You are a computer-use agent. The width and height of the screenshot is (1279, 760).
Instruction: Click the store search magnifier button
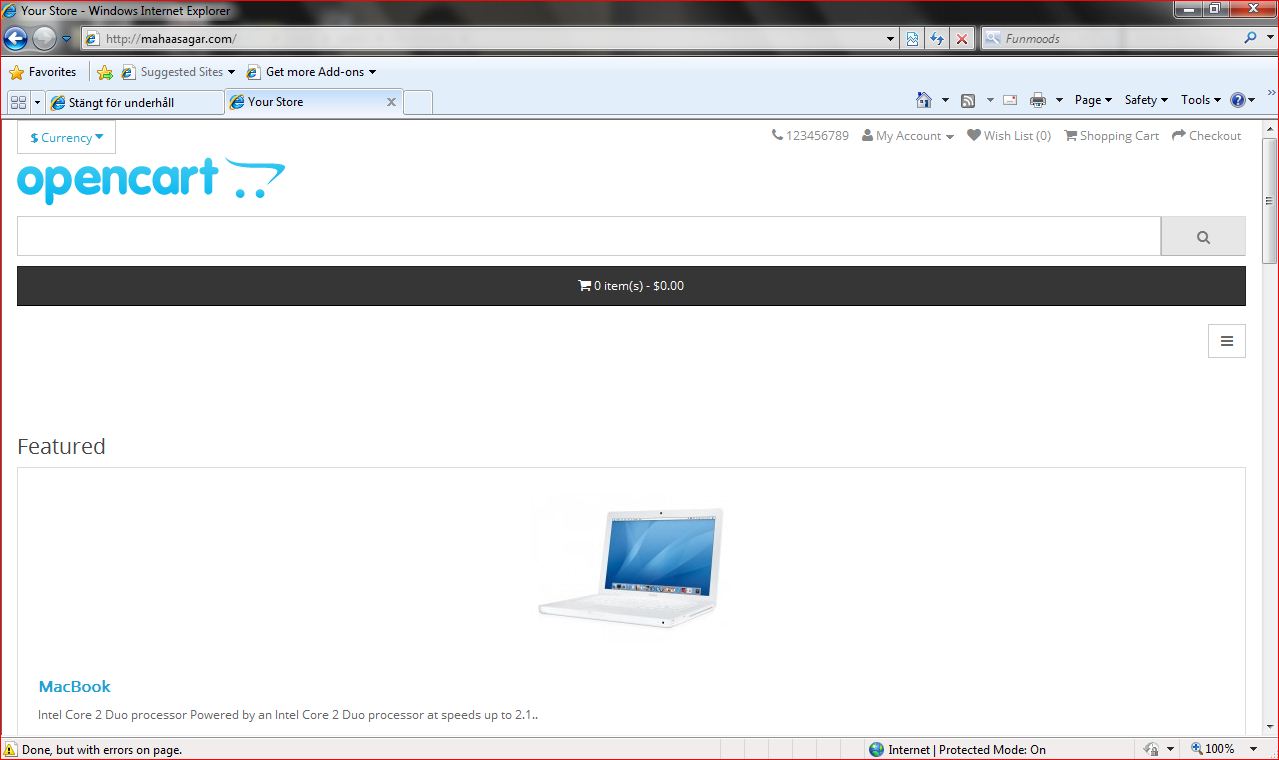(x=1203, y=237)
